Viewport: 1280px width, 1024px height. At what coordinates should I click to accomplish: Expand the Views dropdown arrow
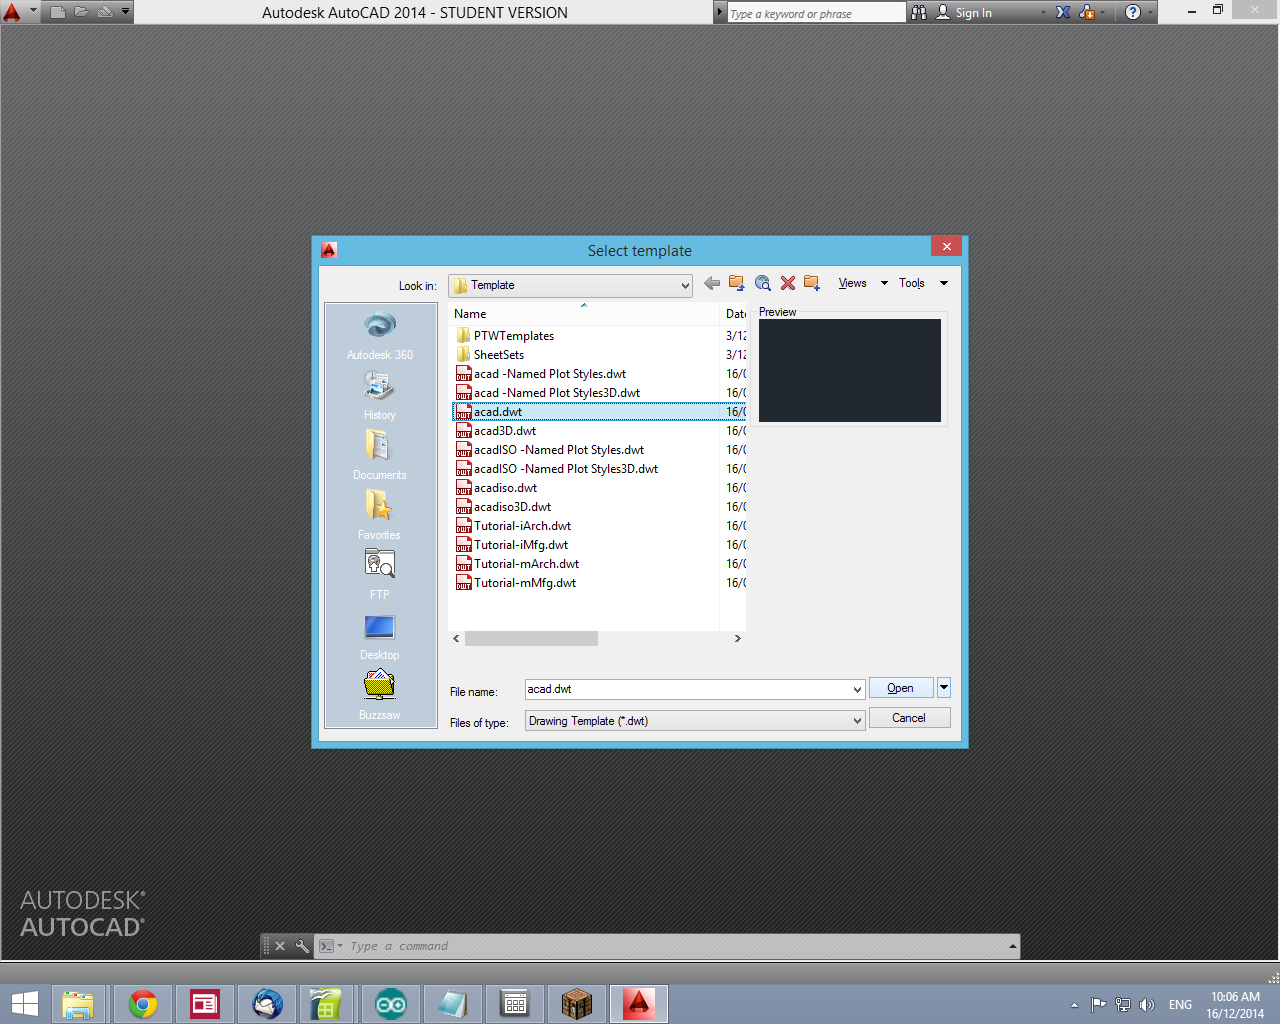883,283
